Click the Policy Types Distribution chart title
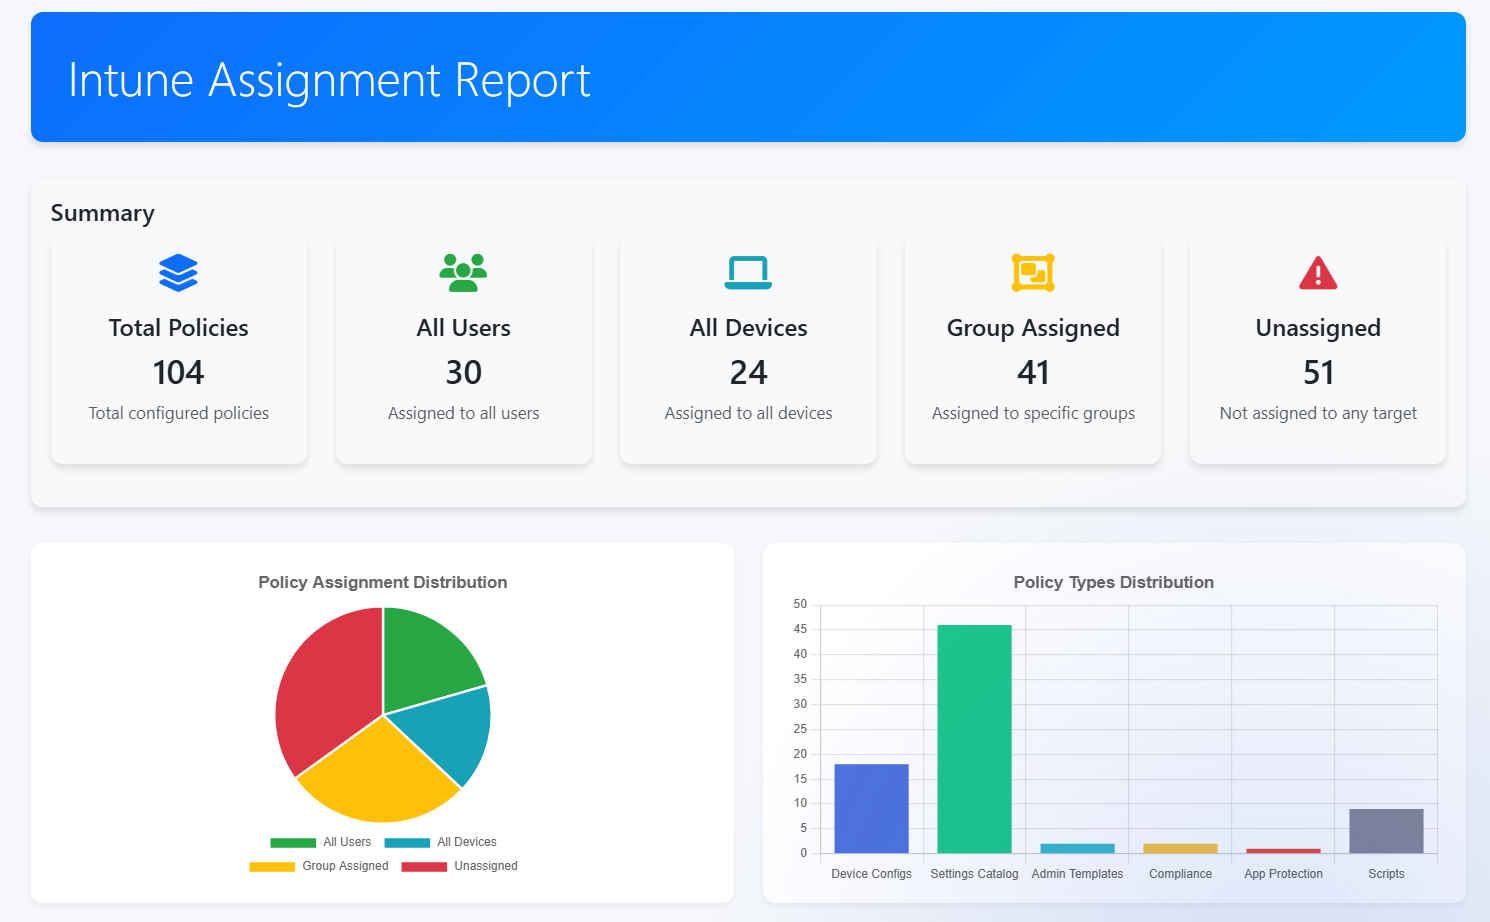The height and width of the screenshot is (922, 1490). (x=1113, y=582)
